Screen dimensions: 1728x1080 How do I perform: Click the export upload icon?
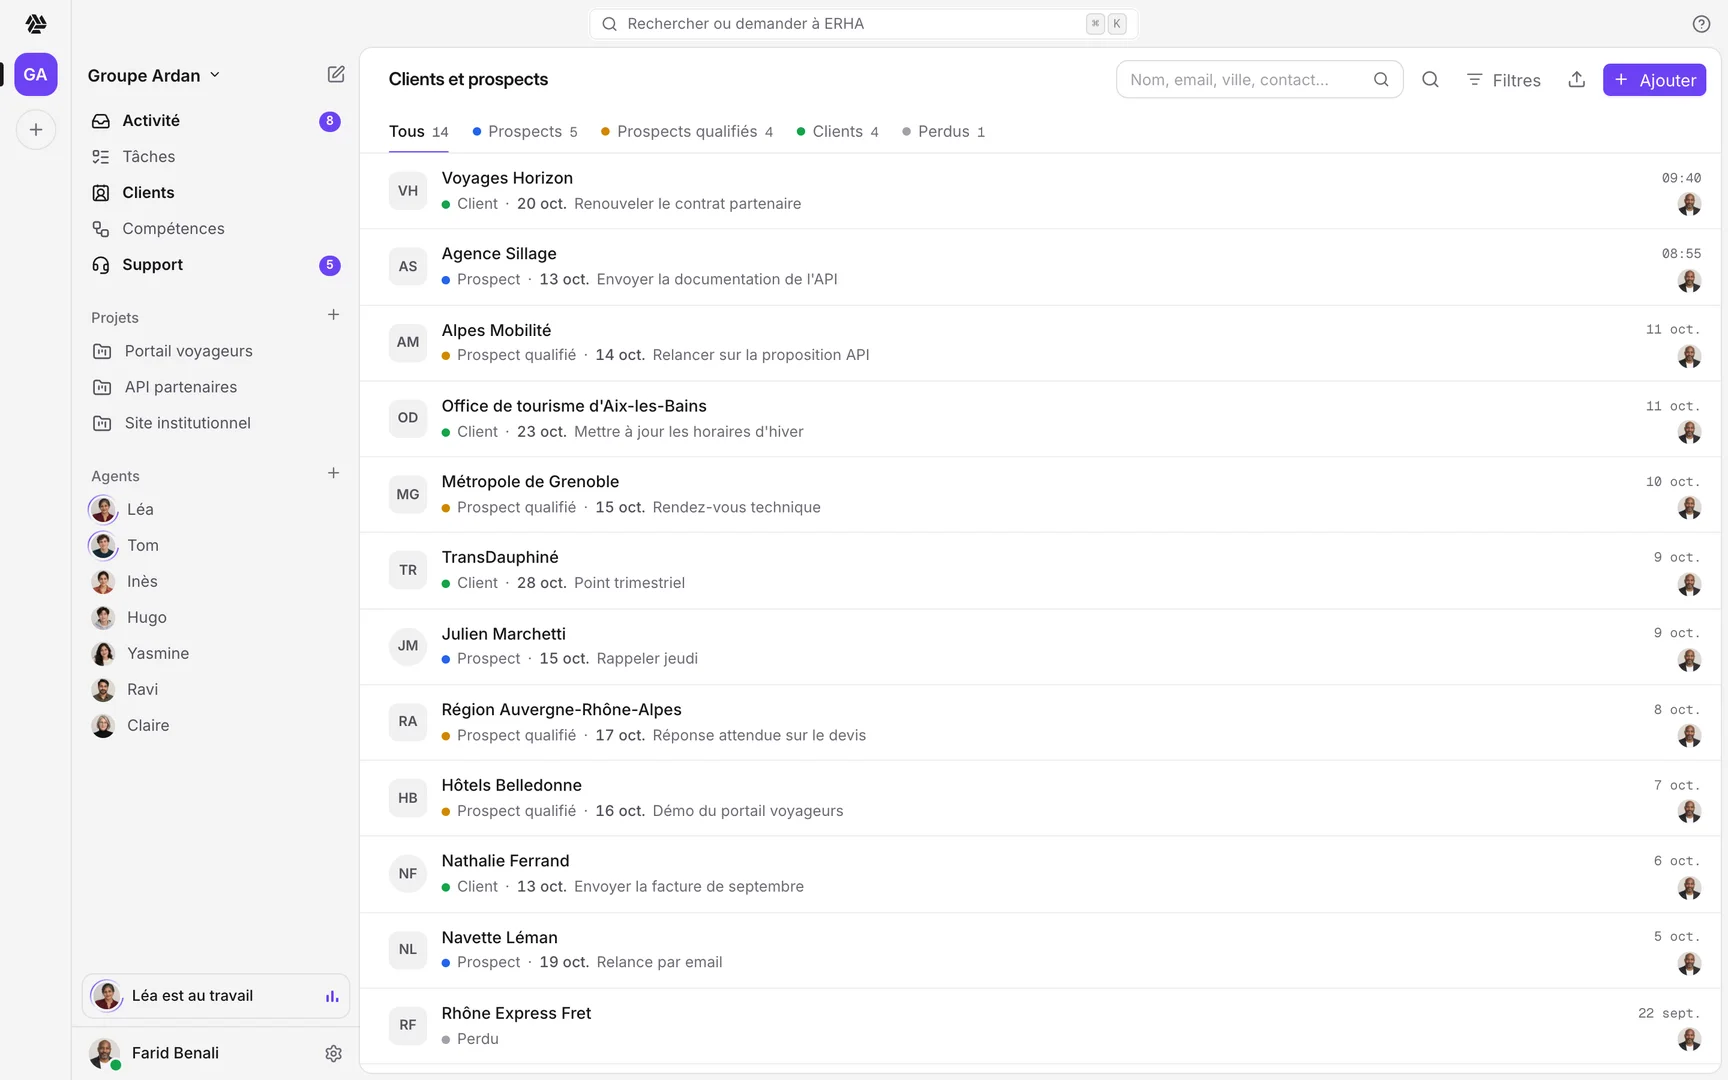pyautogui.click(x=1577, y=80)
